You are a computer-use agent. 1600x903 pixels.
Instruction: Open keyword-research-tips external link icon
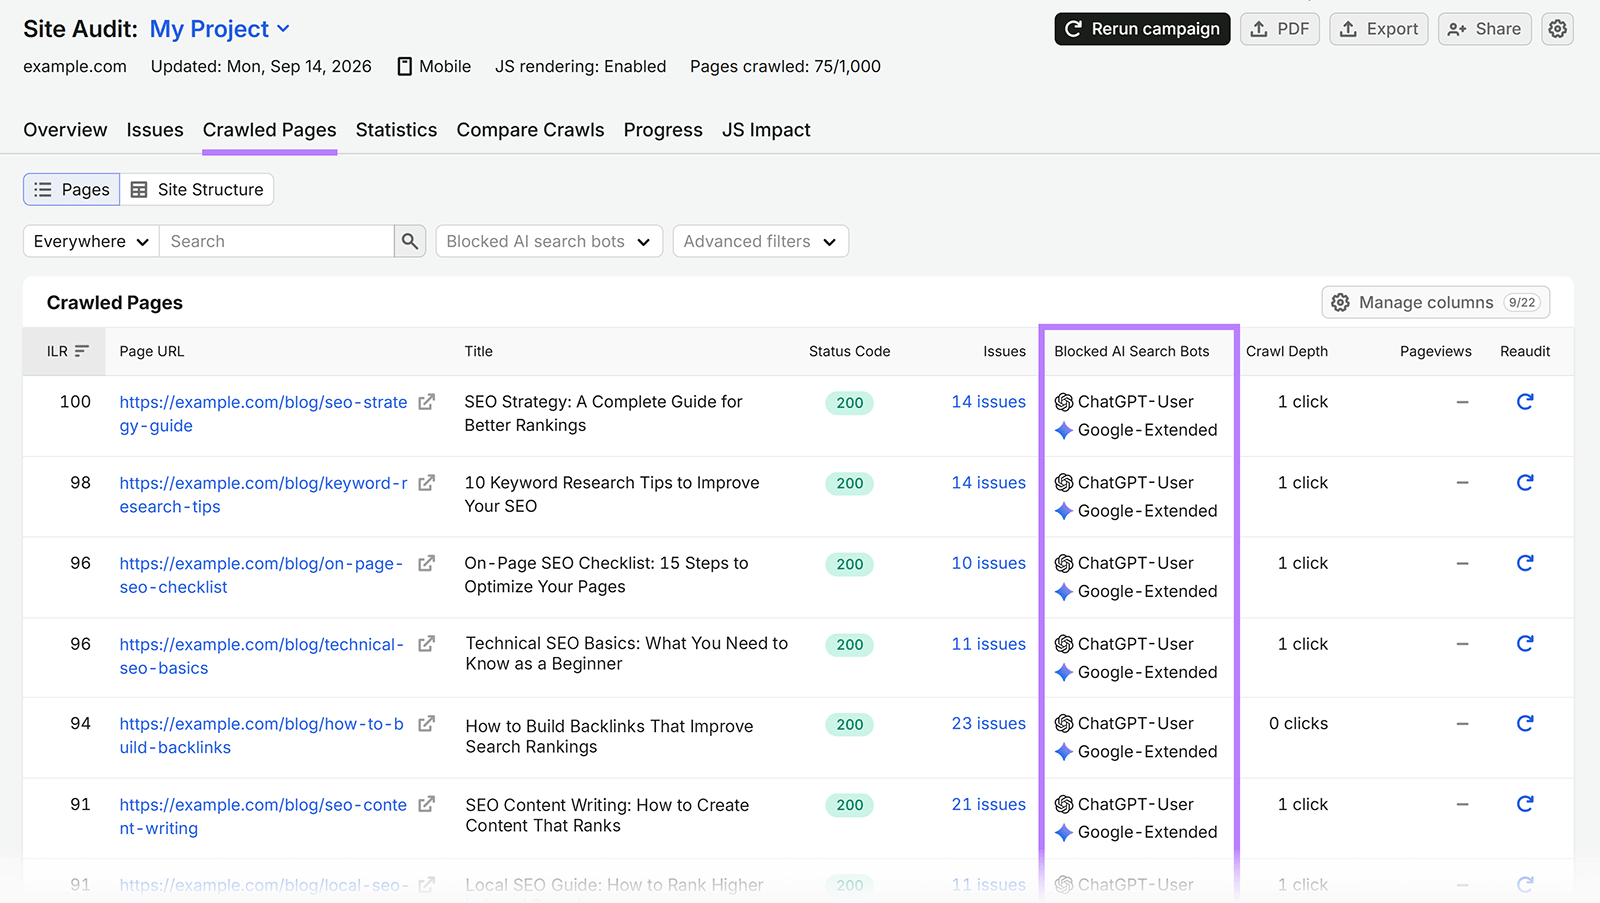pos(426,483)
